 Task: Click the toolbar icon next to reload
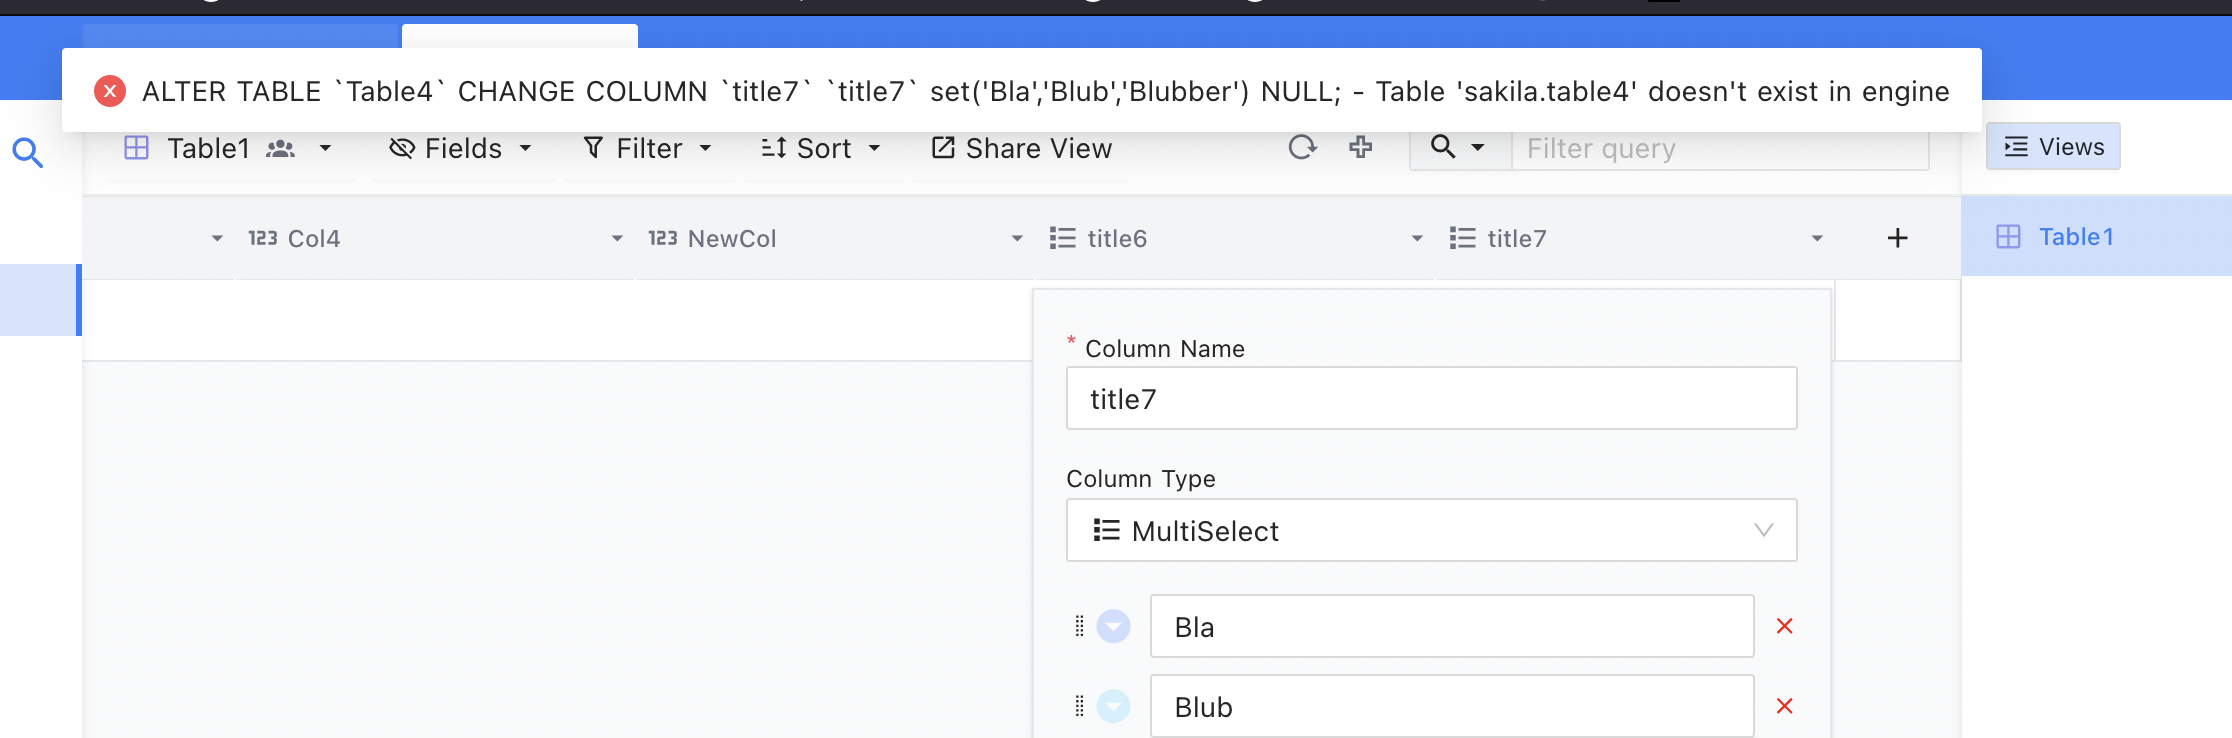pos(1360,148)
